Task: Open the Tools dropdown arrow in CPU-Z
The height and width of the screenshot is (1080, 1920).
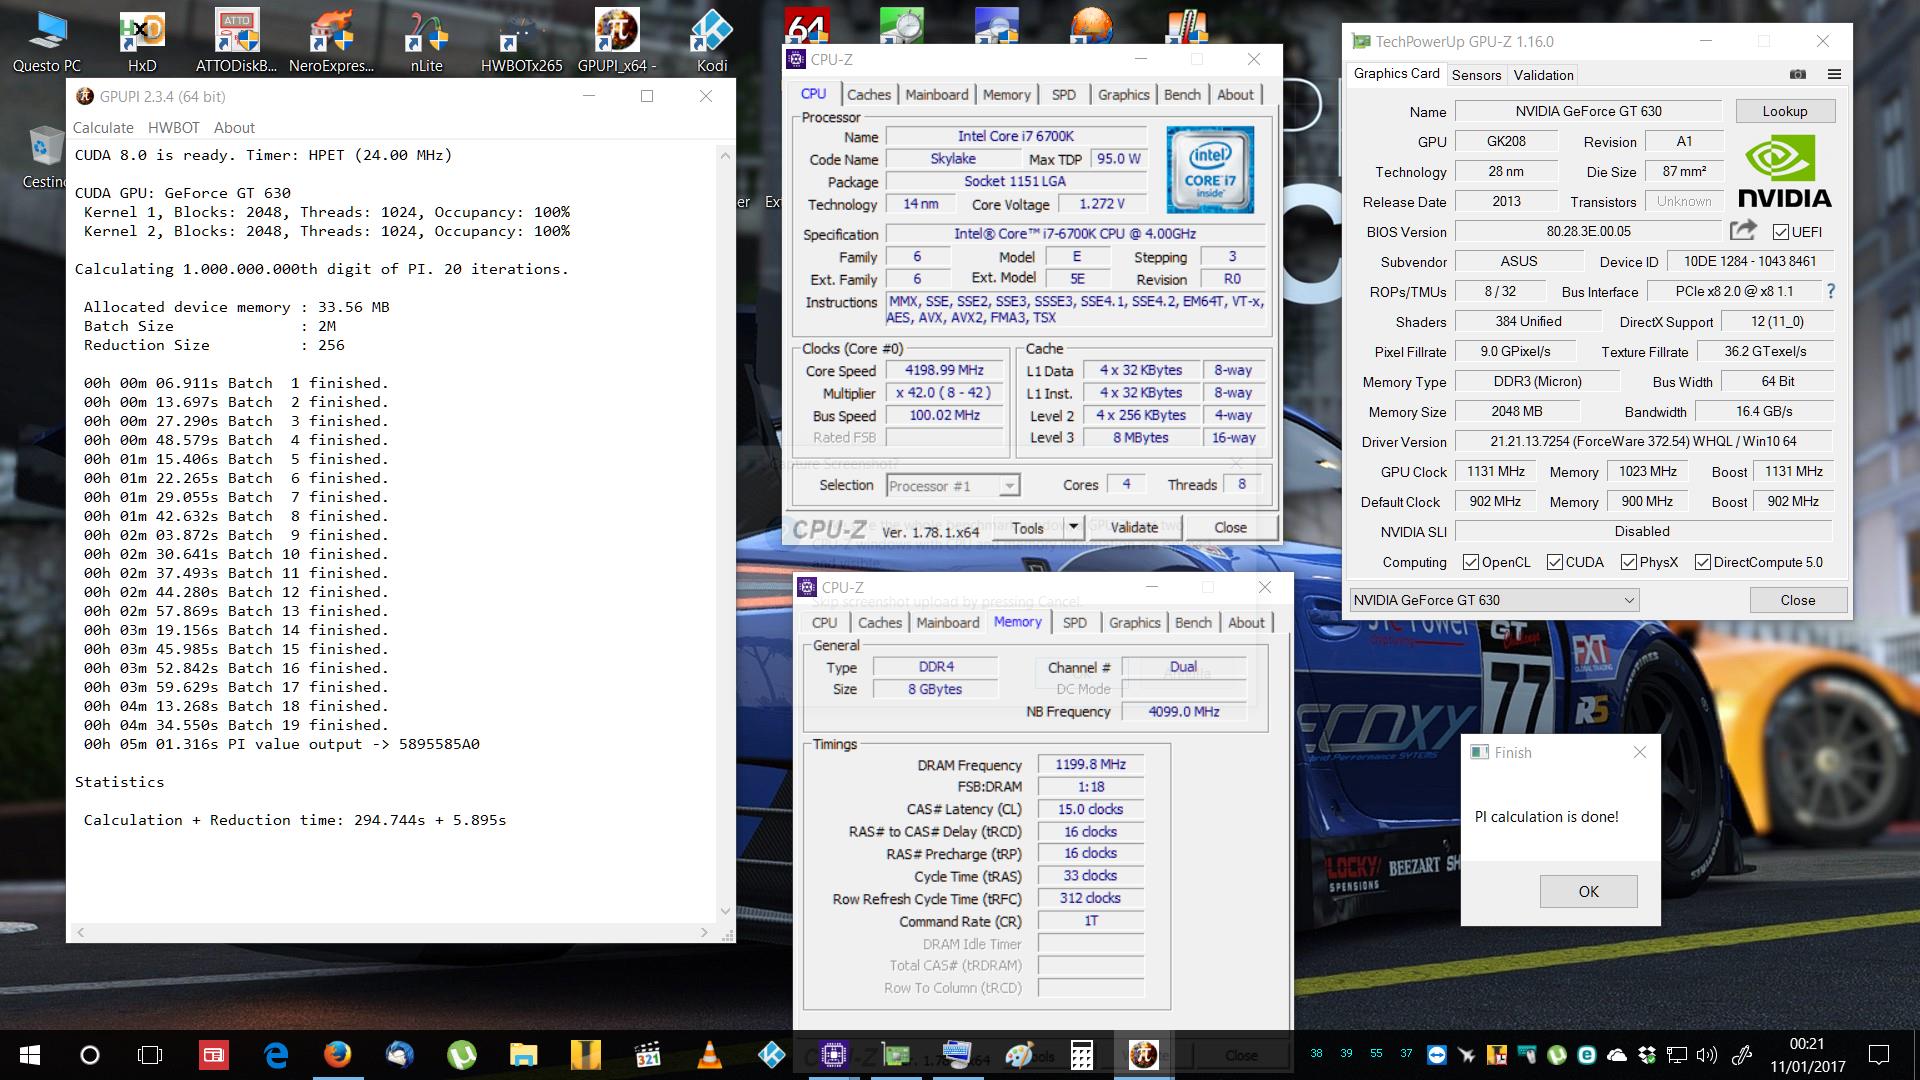Action: (x=1073, y=527)
